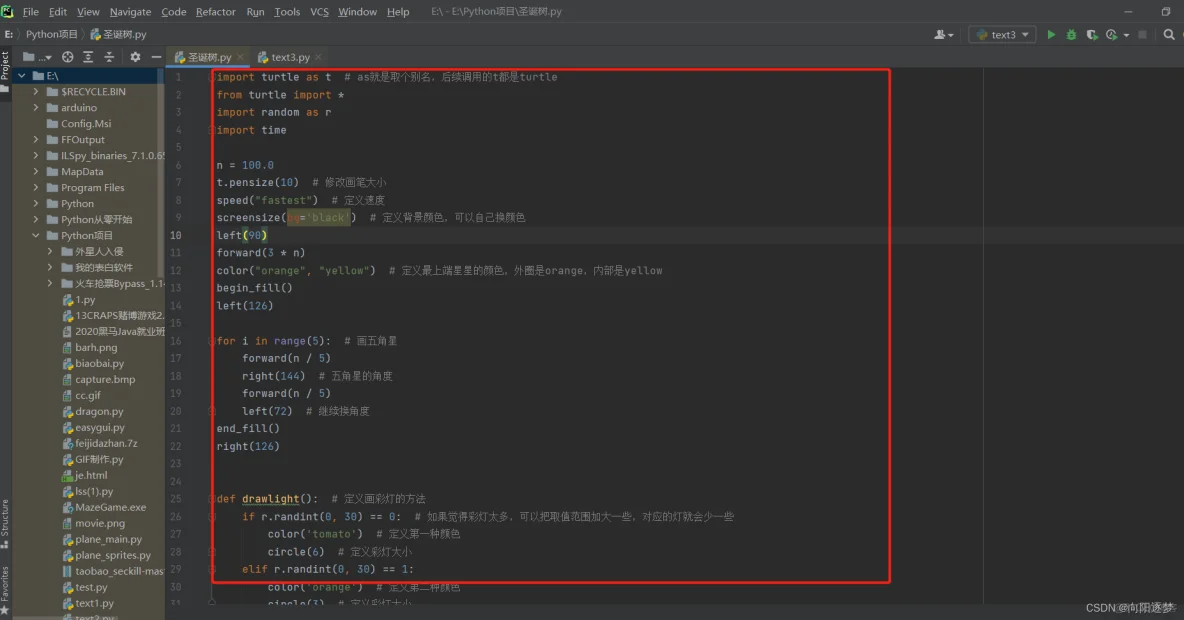Expand the 外星人入侵 folder
1184x620 pixels.
(x=50, y=251)
